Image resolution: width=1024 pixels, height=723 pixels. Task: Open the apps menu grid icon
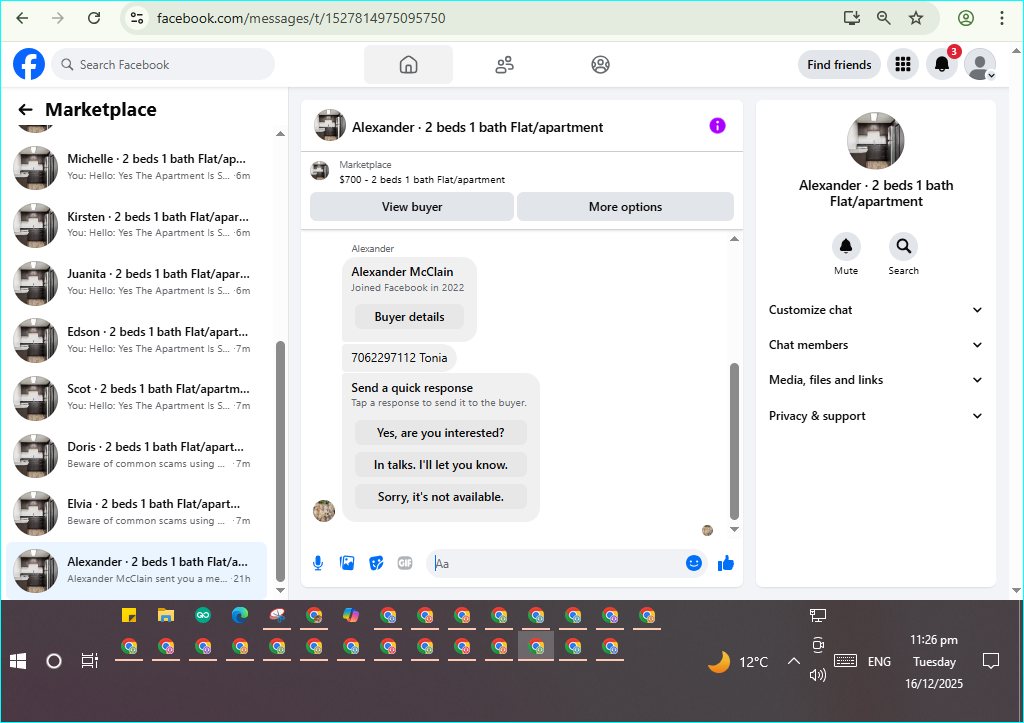[903, 64]
